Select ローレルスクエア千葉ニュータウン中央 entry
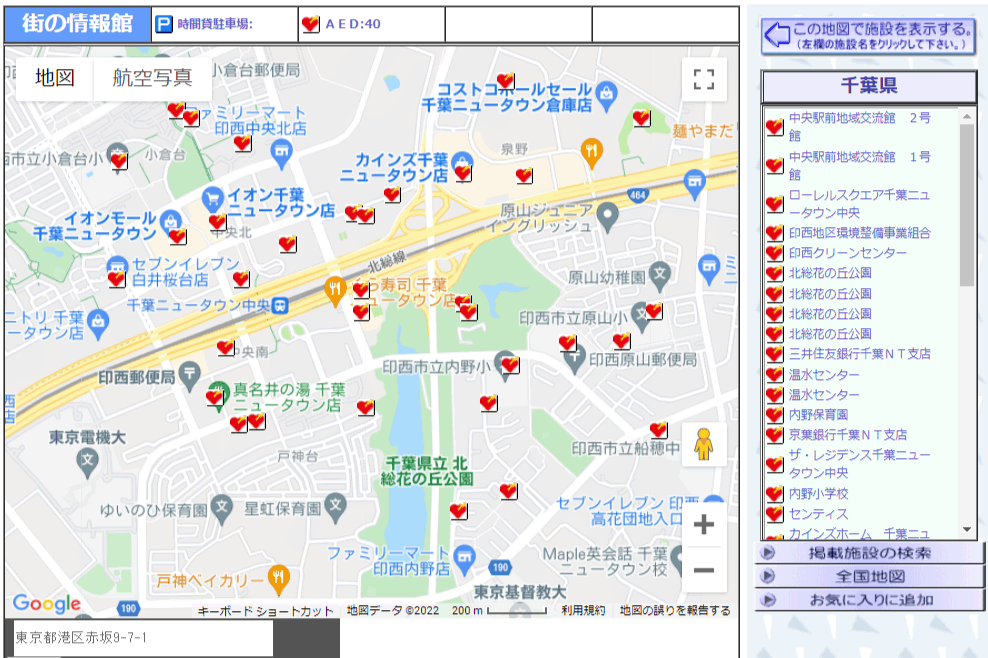Viewport: 988px width, 658px height. [x=859, y=204]
